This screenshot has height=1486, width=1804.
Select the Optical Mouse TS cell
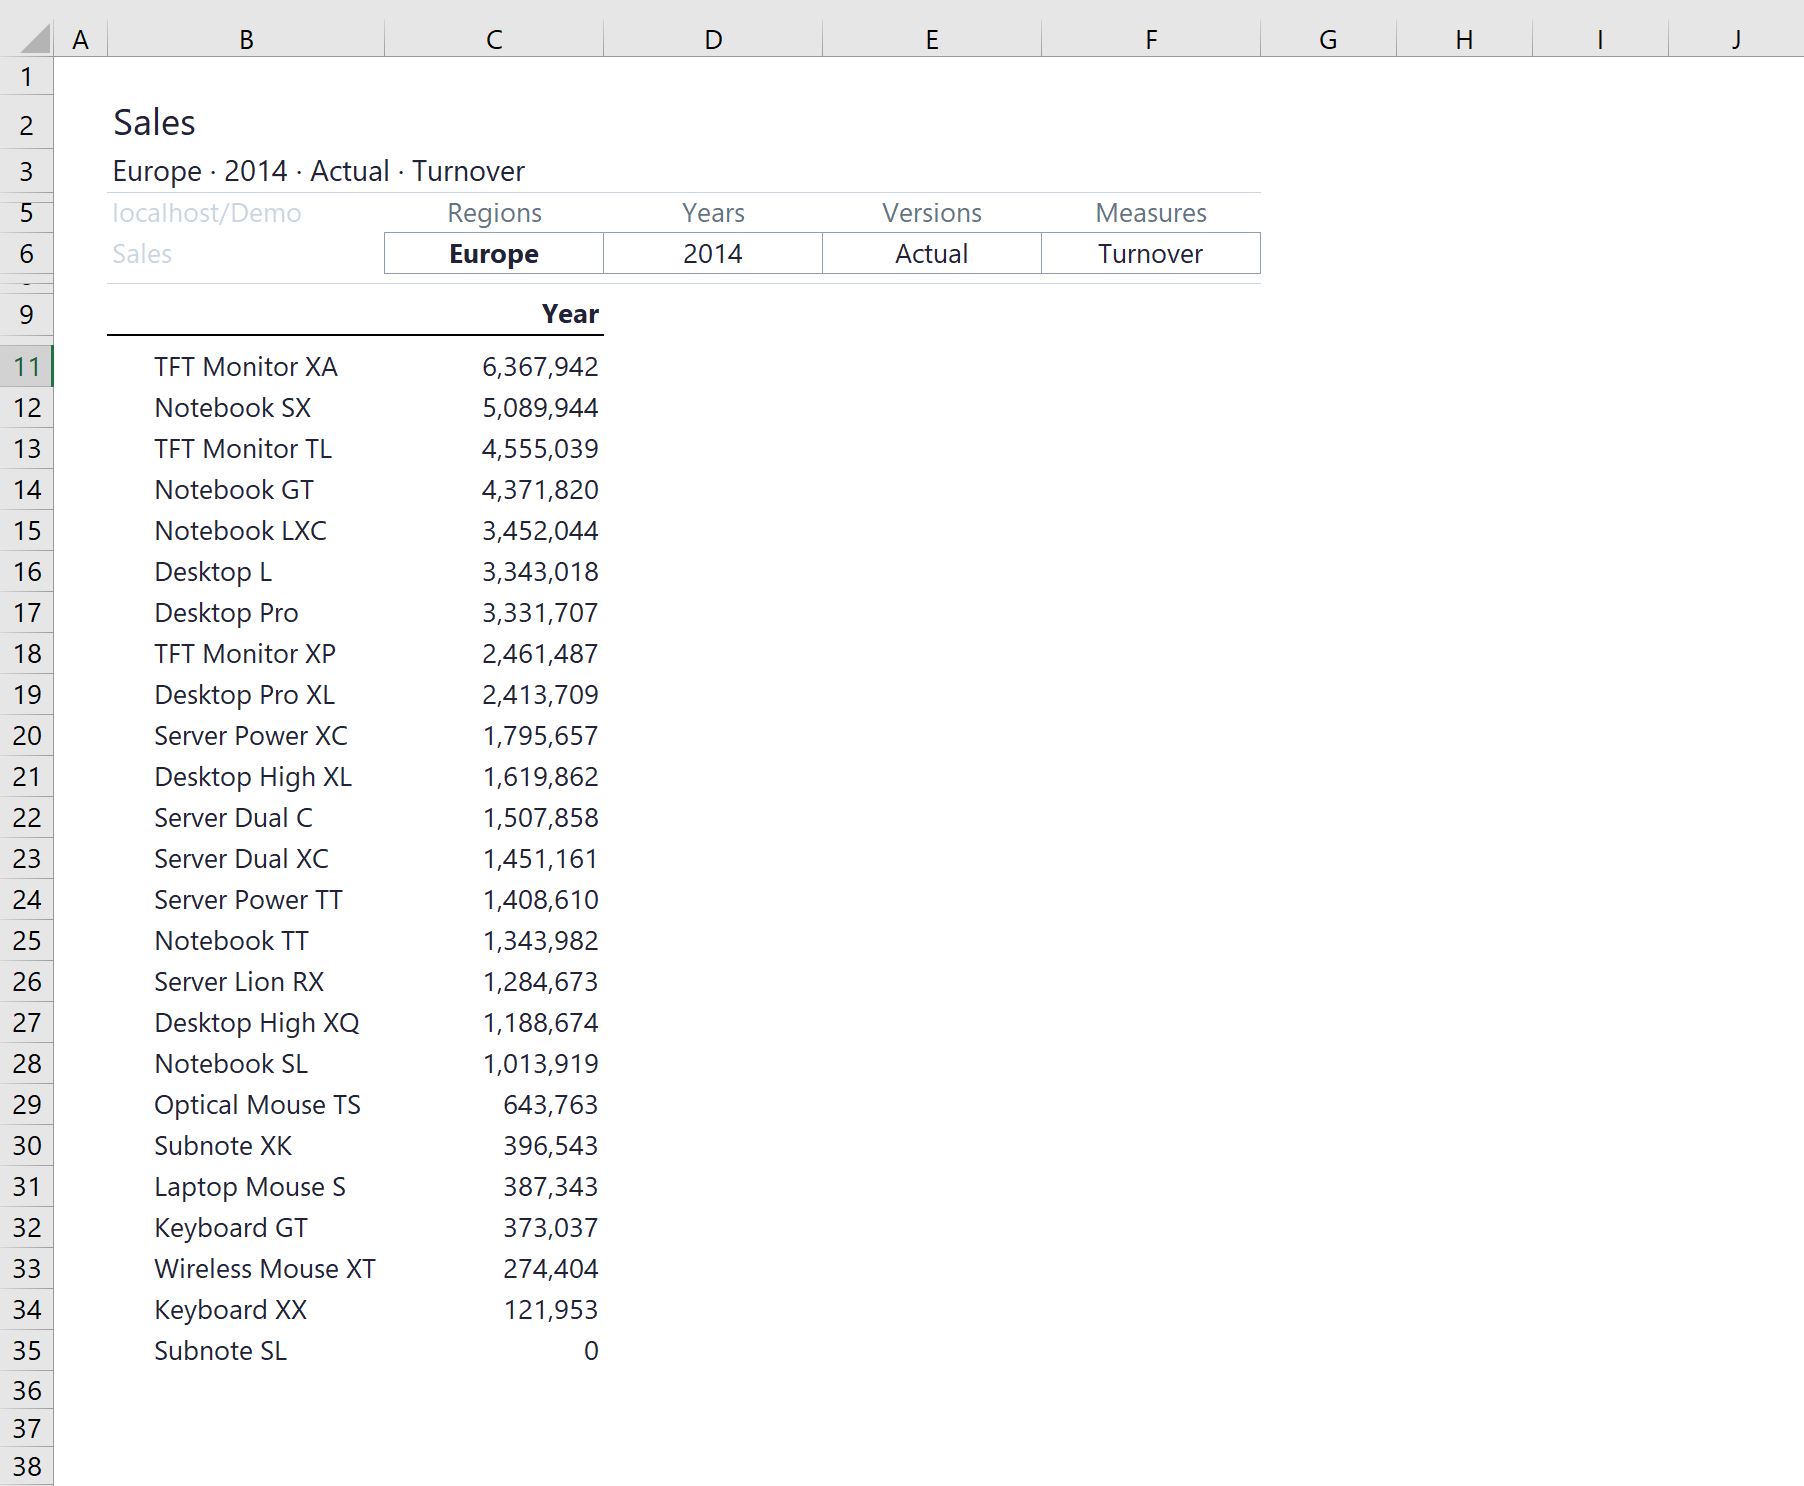tap(246, 1105)
